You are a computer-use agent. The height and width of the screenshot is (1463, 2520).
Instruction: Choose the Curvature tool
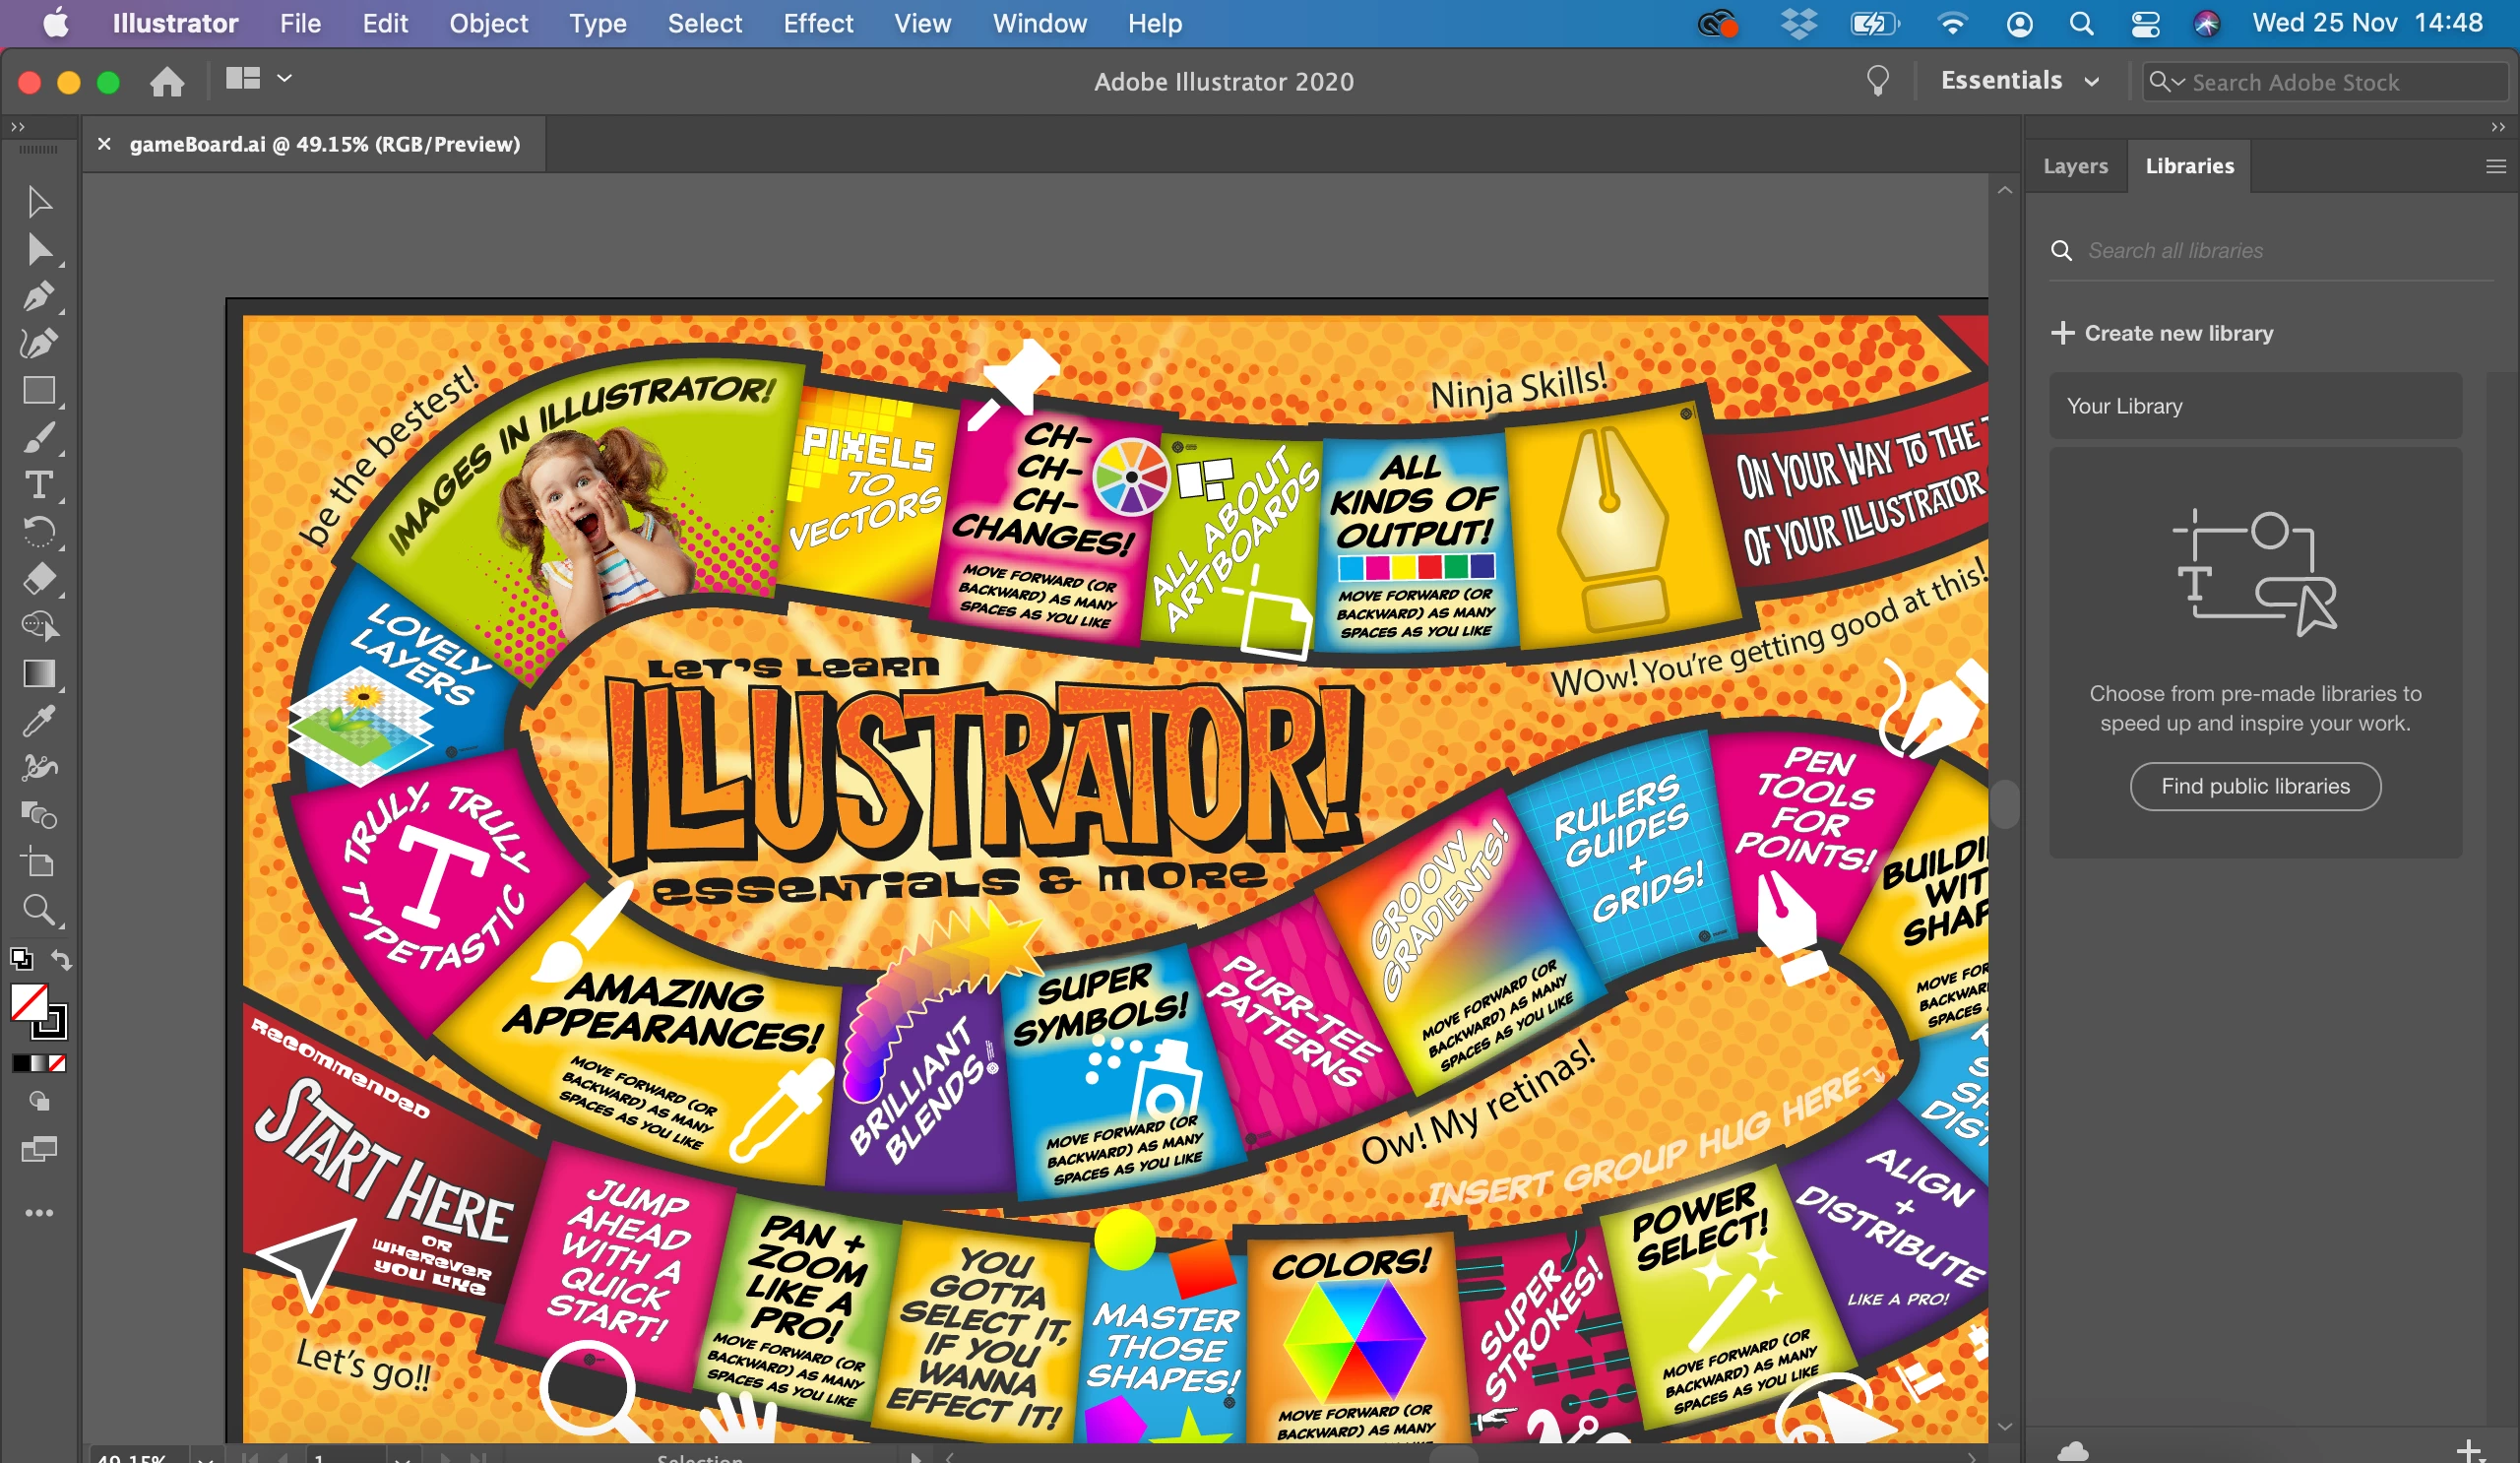39,344
